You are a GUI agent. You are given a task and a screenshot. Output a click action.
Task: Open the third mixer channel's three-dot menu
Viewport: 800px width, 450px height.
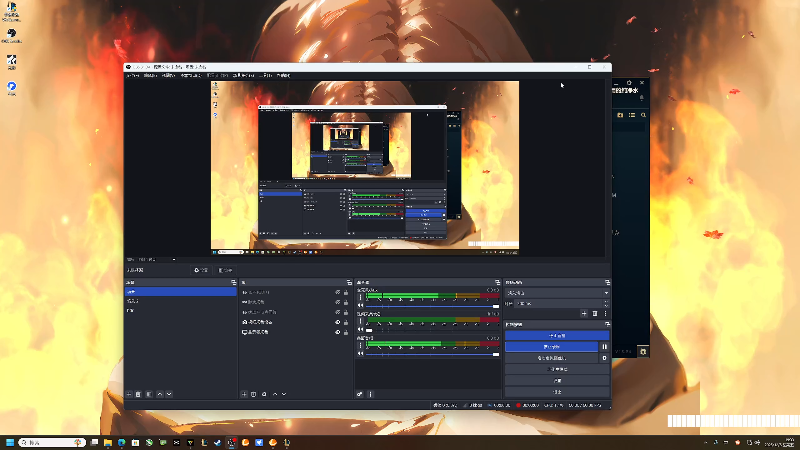[360, 345]
